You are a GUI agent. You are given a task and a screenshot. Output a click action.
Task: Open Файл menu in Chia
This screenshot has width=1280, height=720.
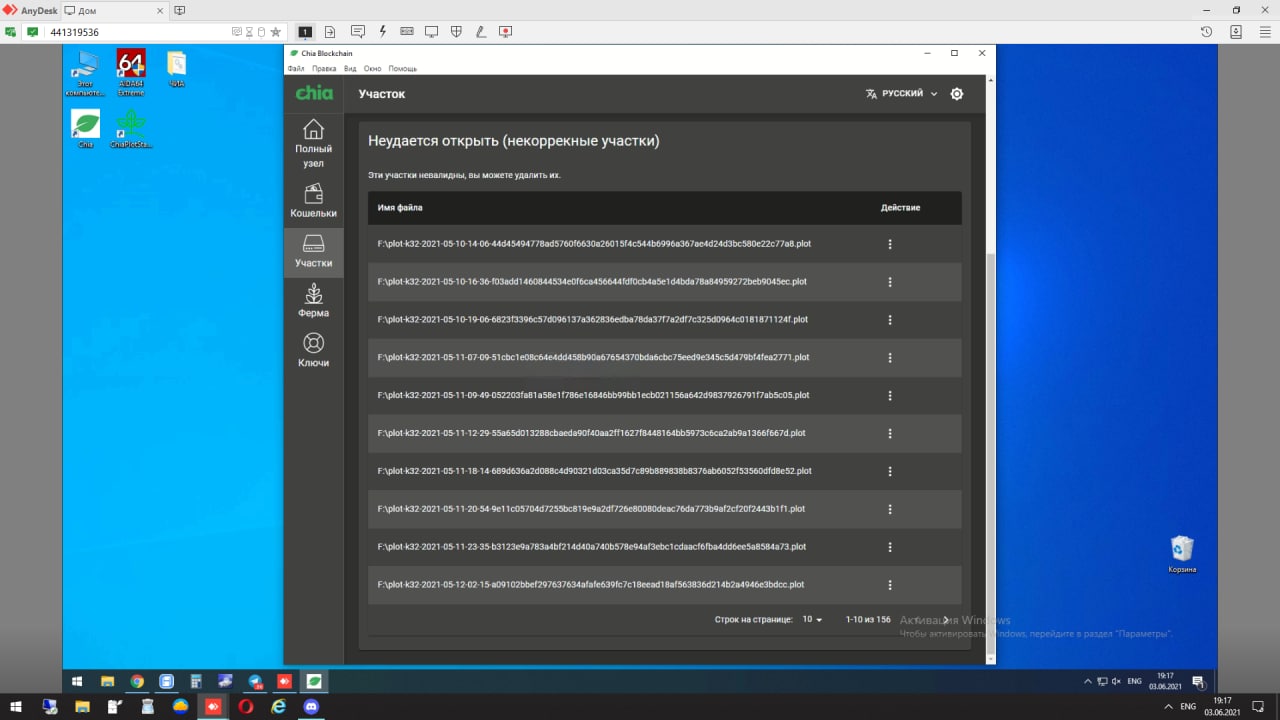pos(296,68)
